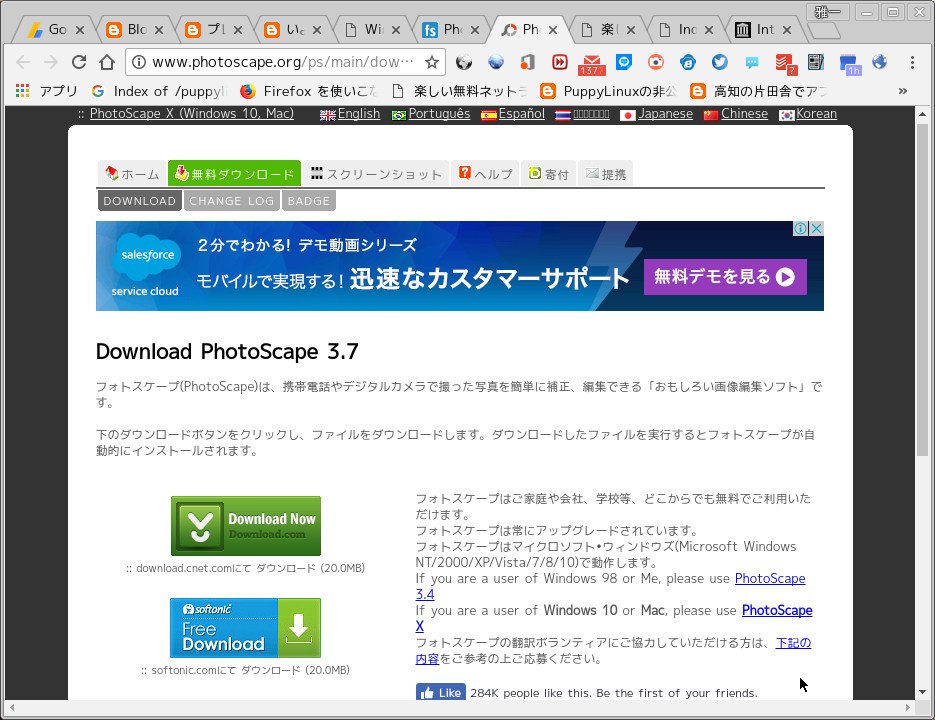The width and height of the screenshot is (935, 720).
Task: Click the Softonic Free Download button
Action: 246,628
